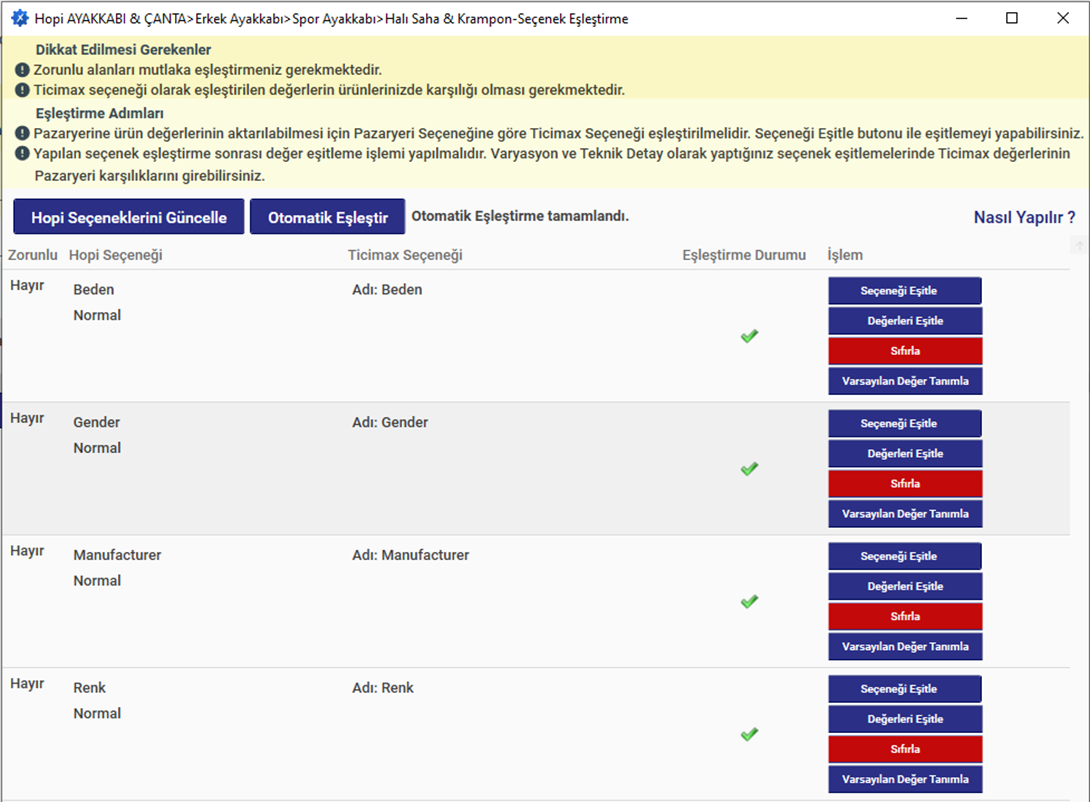
Task: Click Varsayılan Değer Tanımla for Gender
Action: pyautogui.click(x=904, y=514)
